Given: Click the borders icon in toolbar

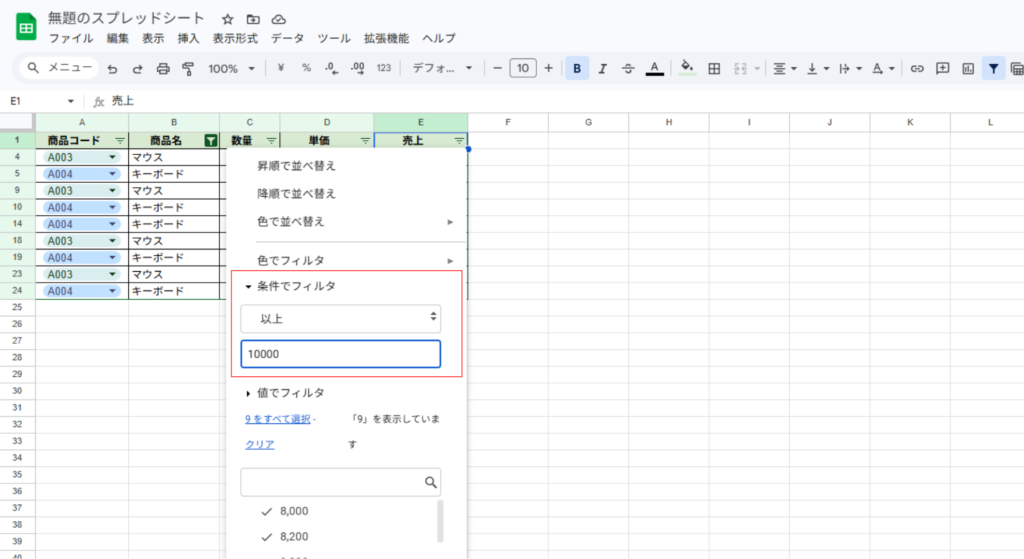Looking at the screenshot, I should point(714,69).
